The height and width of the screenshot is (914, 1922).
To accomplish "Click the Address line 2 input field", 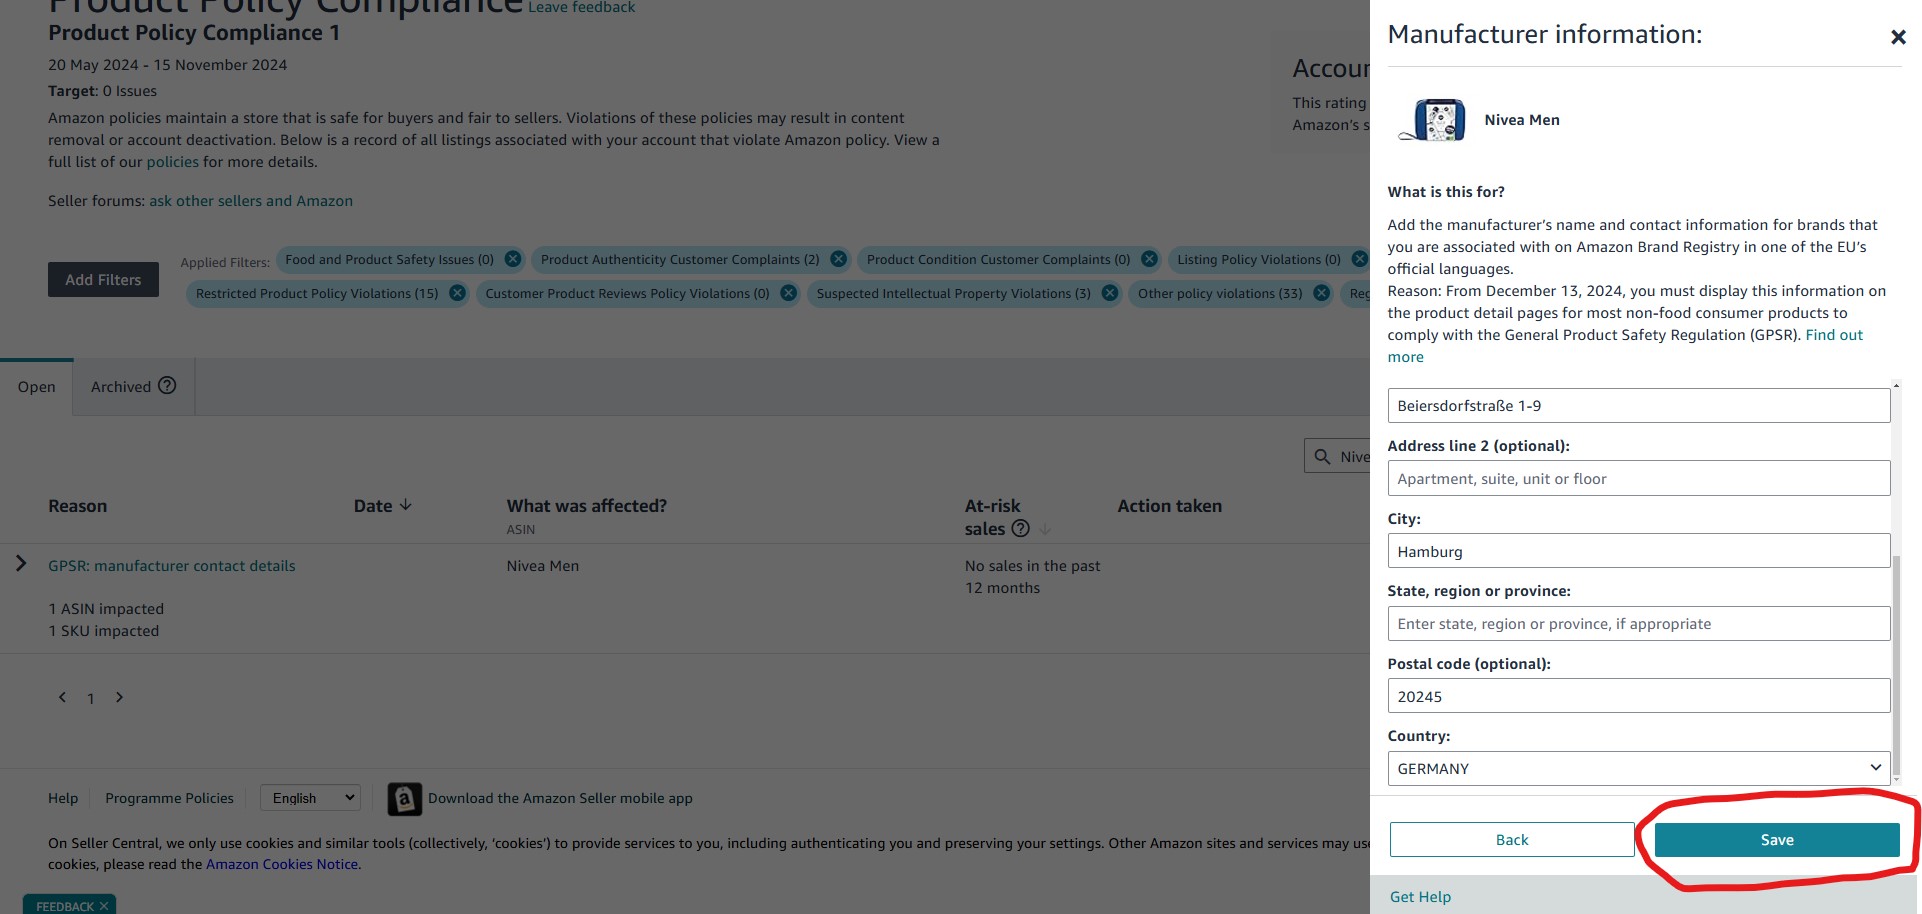I will [1639, 478].
